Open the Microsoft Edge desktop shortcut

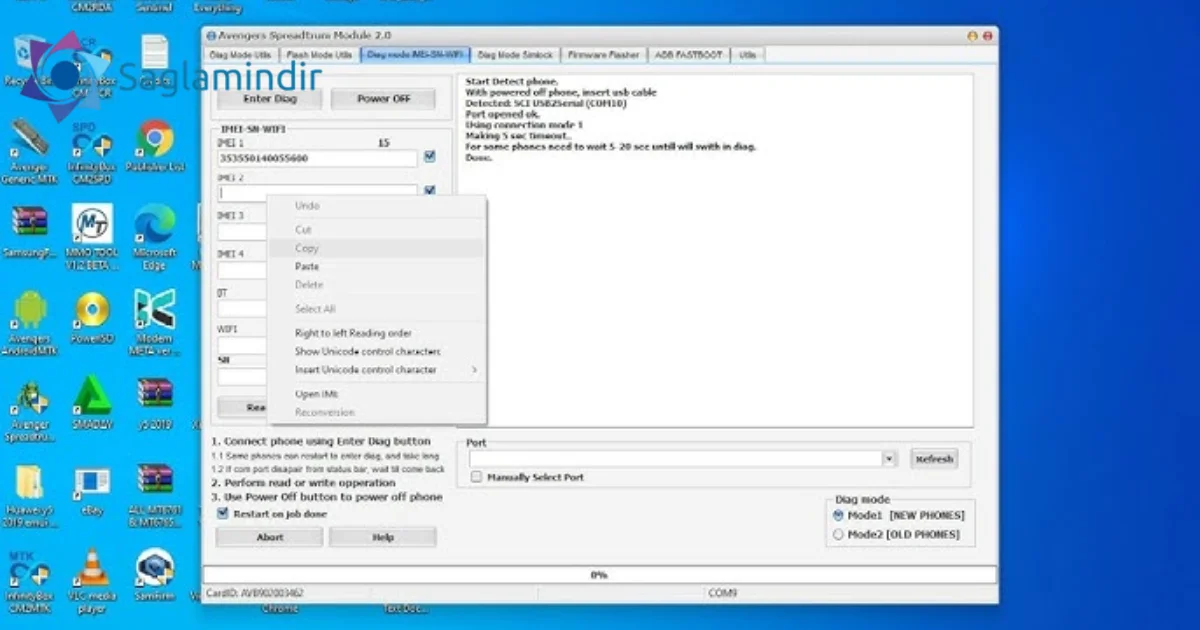pos(155,237)
